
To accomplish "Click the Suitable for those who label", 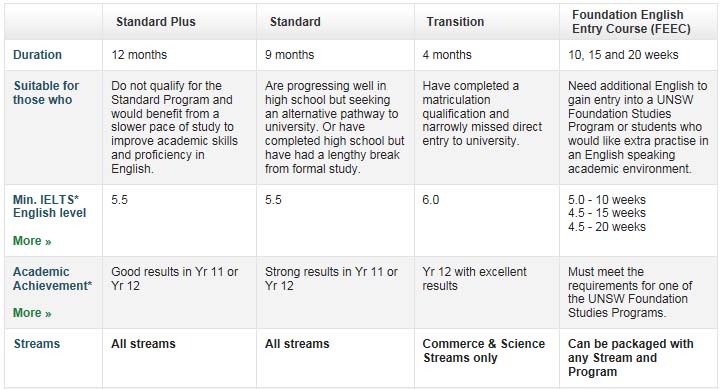I will point(46,93).
